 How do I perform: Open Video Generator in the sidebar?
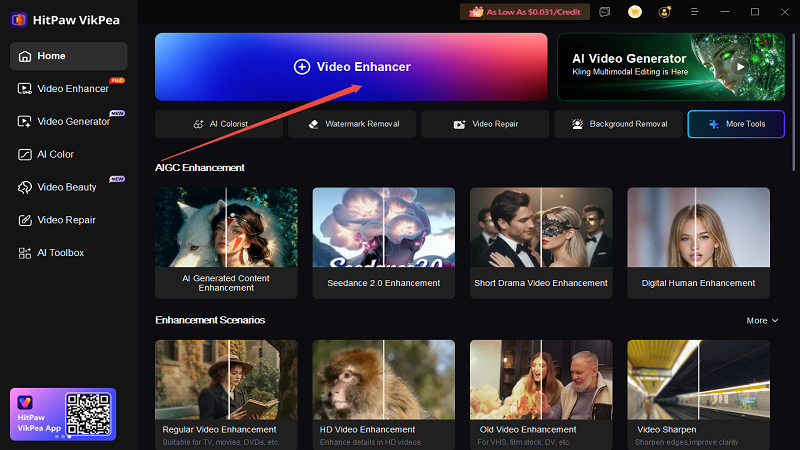click(x=68, y=121)
